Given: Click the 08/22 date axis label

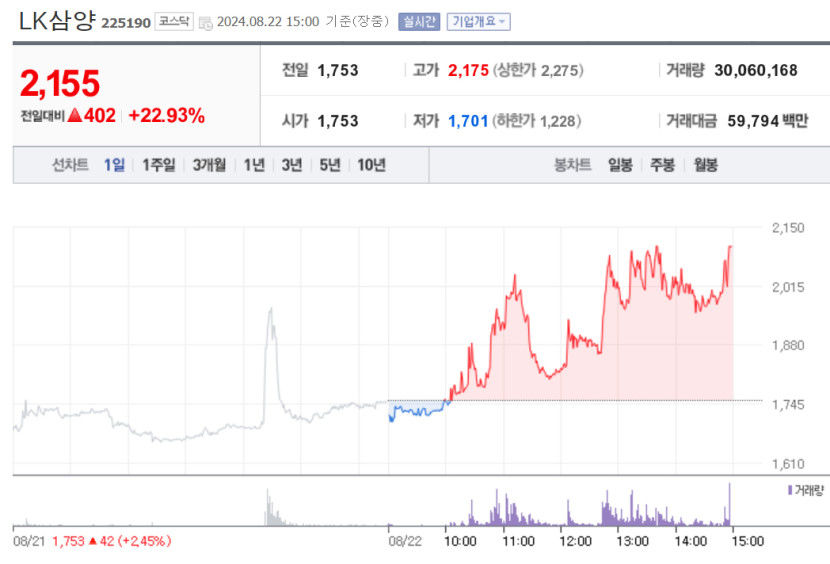Looking at the screenshot, I should [x=405, y=541].
